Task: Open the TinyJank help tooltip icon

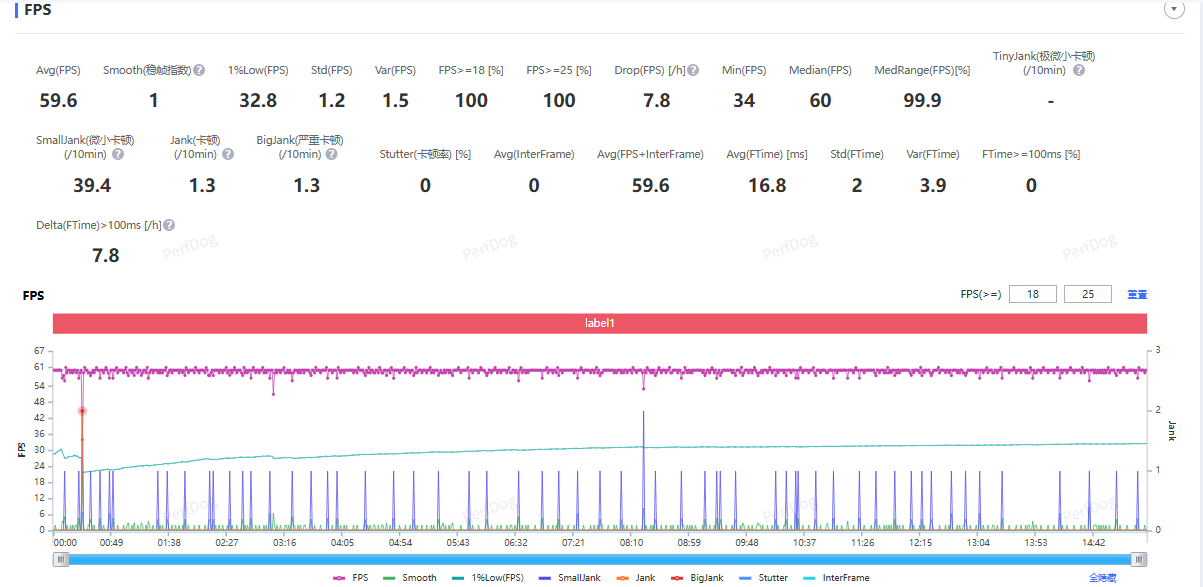Action: (1079, 70)
